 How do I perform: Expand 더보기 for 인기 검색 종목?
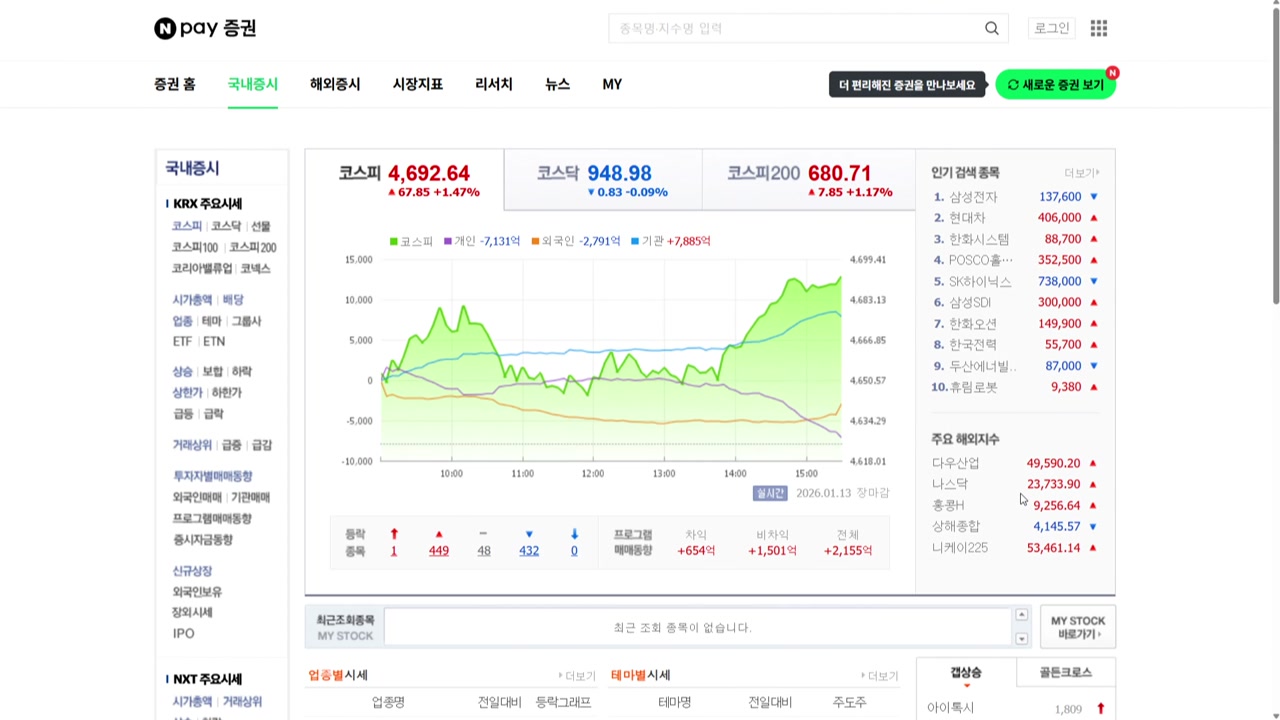[1081, 173]
